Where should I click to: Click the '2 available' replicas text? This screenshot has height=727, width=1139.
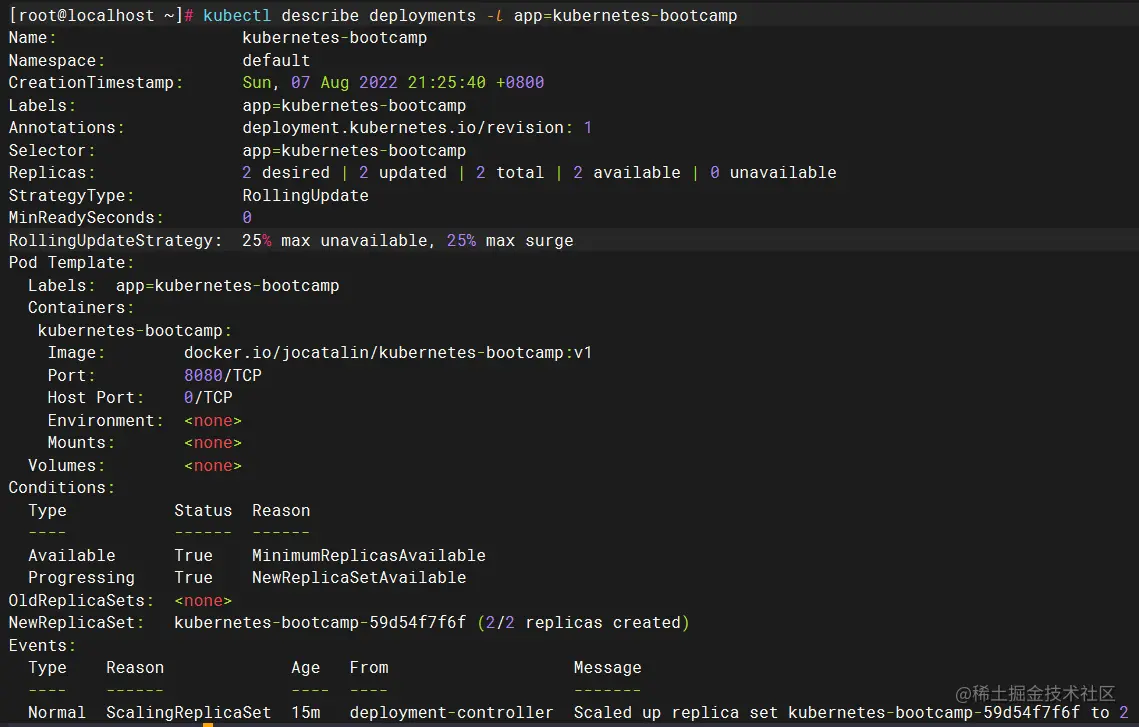[x=626, y=173]
